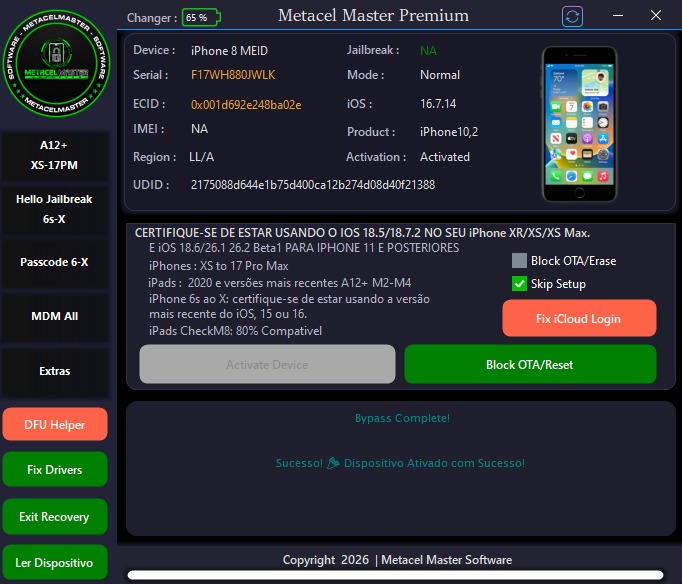Click the Fix Drivers button
The image size is (682, 584).
pos(55,470)
